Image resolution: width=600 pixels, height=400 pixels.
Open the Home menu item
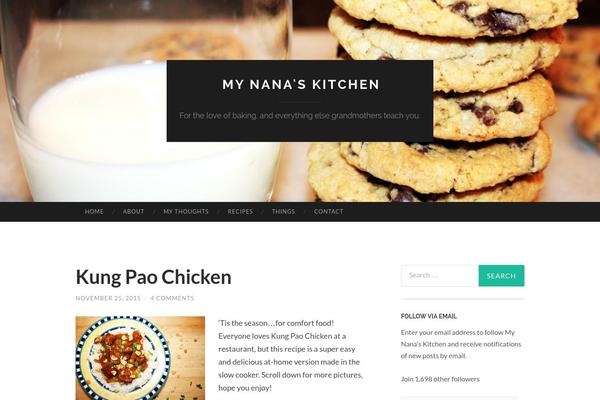(x=94, y=211)
